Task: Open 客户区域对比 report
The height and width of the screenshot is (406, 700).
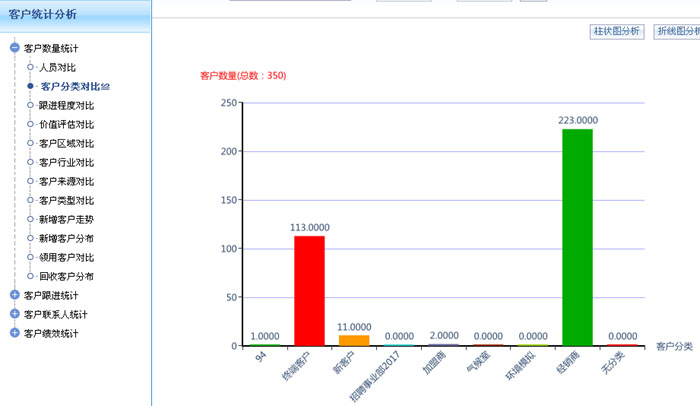Action: click(x=66, y=143)
